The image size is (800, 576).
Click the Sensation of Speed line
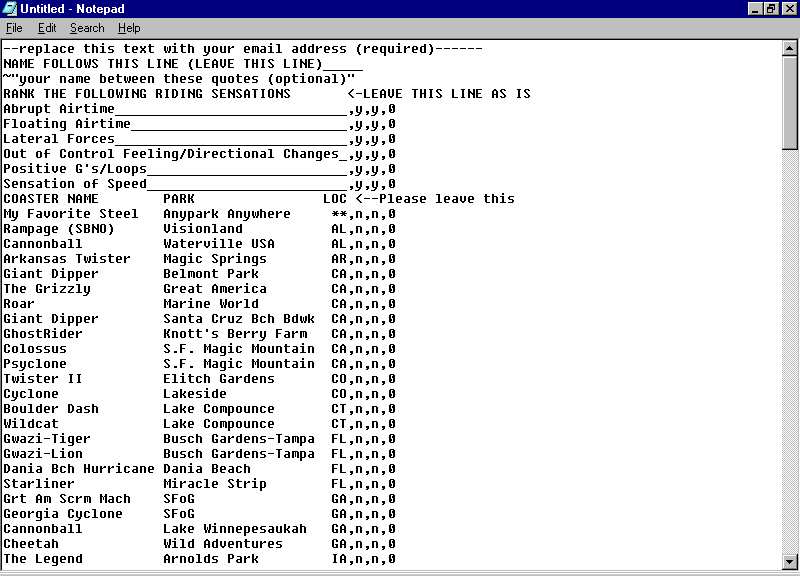[x=74, y=184]
